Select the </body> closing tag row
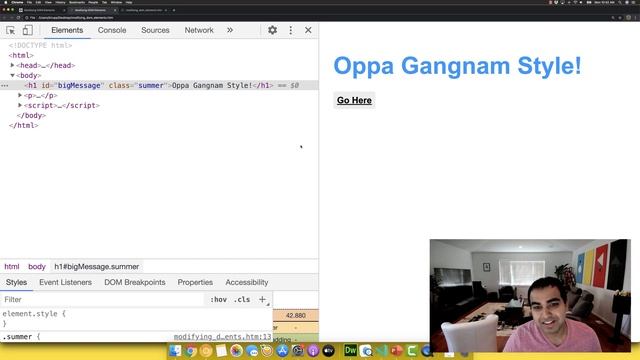The image size is (640, 360). point(31,116)
